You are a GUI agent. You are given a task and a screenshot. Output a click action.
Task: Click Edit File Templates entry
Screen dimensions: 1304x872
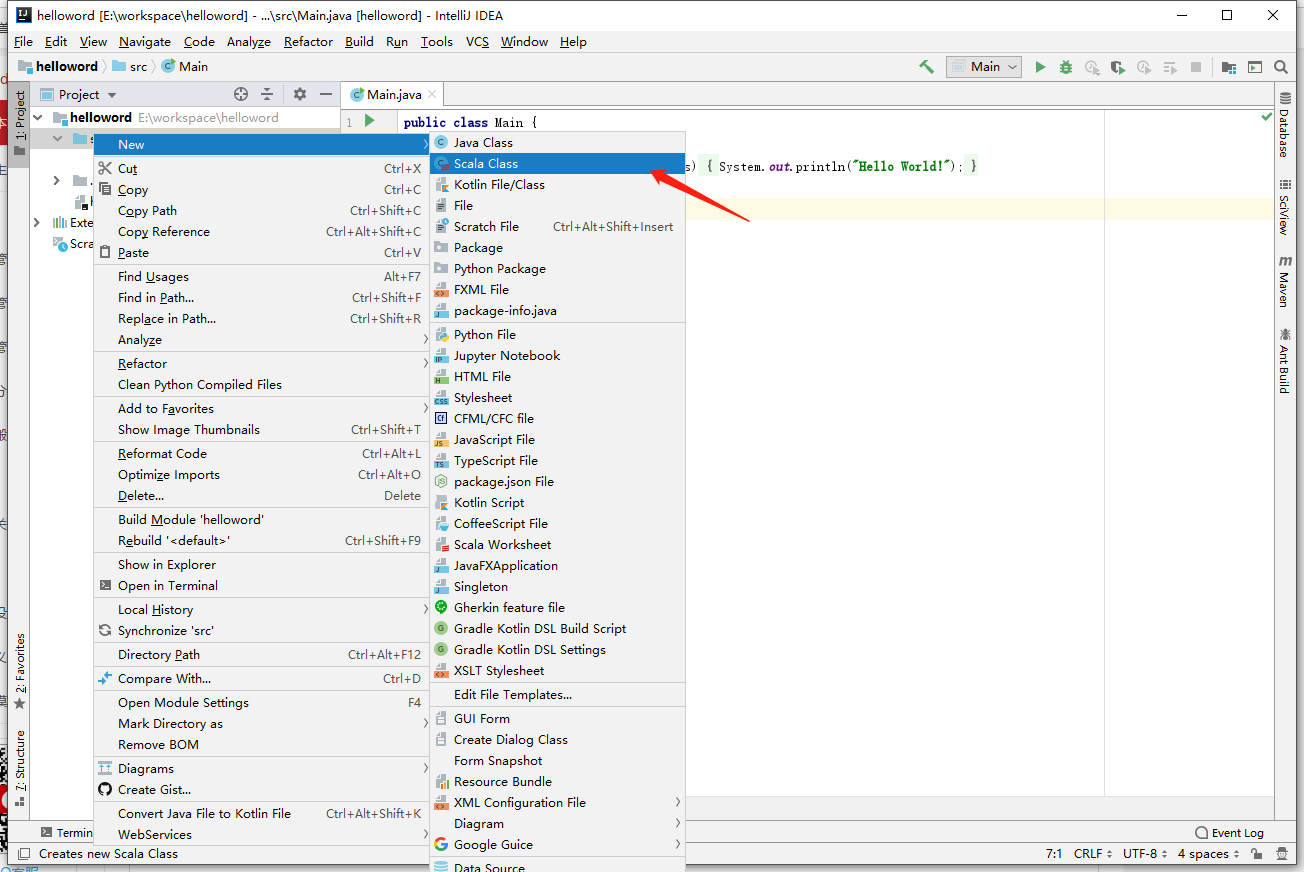[x=557, y=694]
